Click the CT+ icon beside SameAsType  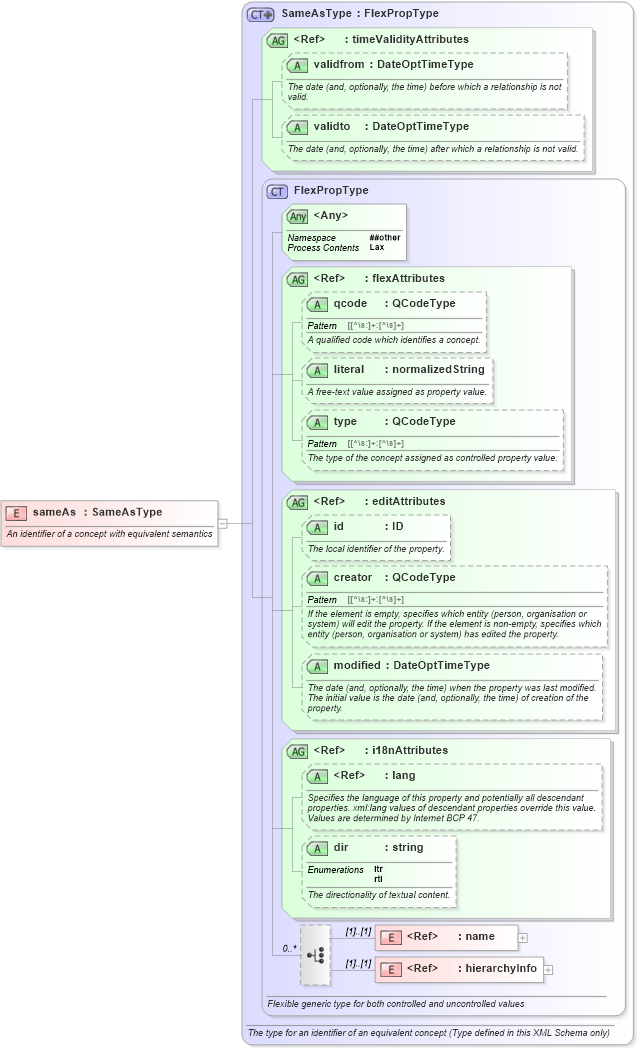(x=261, y=14)
